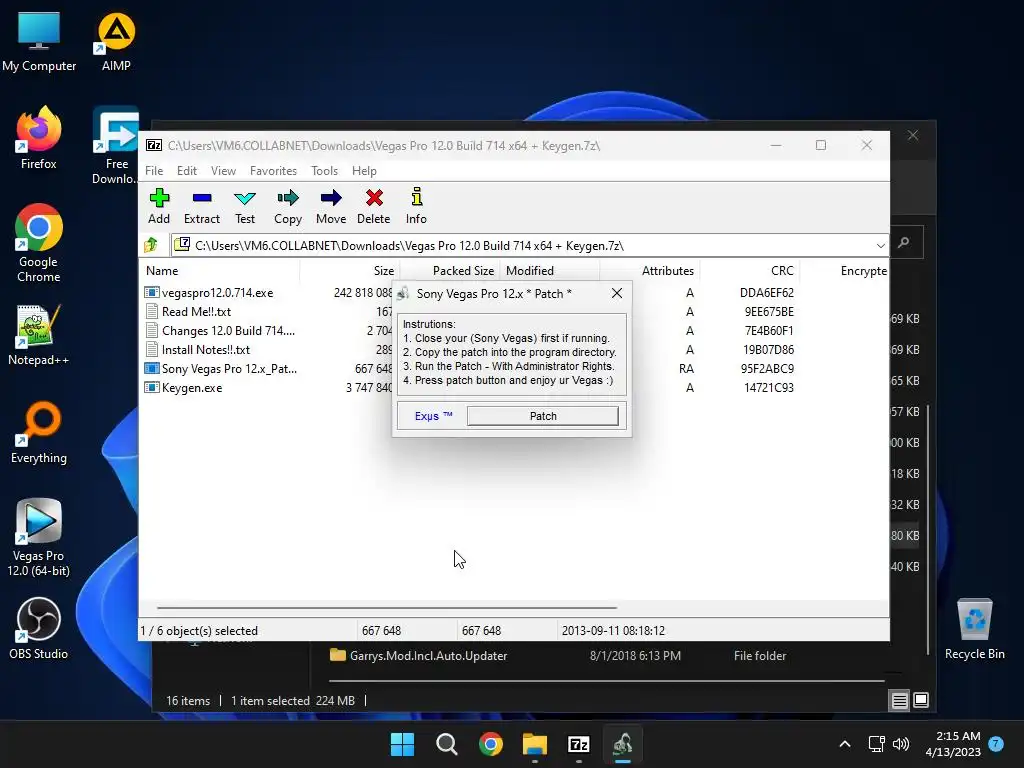
Task: Expand the 7-Zip address bar dropdown
Action: 880,246
